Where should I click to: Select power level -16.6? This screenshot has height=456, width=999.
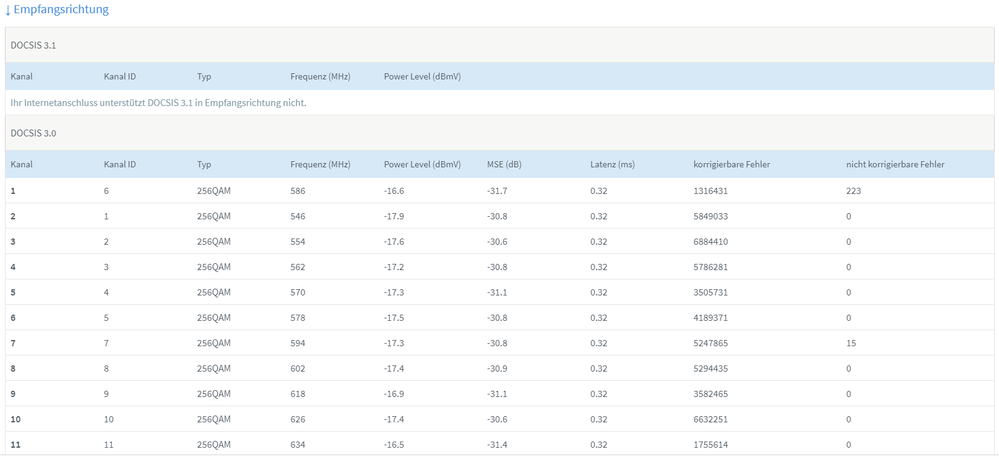(394, 190)
